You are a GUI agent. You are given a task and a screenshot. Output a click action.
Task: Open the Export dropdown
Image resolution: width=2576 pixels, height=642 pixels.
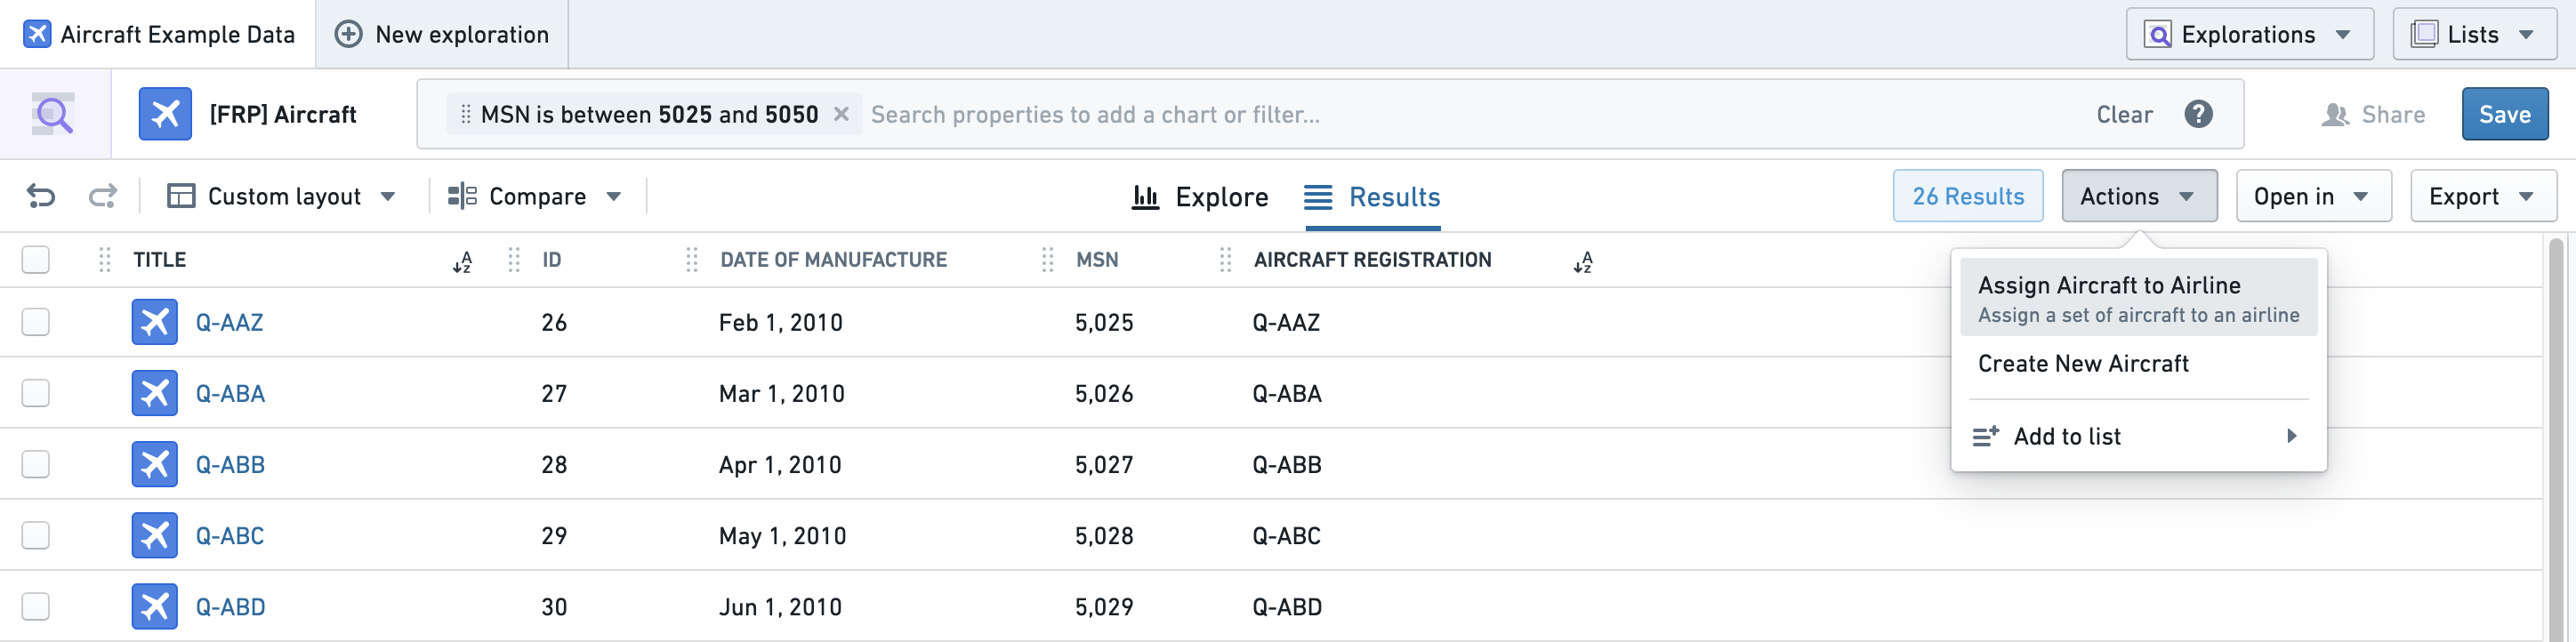click(2483, 196)
